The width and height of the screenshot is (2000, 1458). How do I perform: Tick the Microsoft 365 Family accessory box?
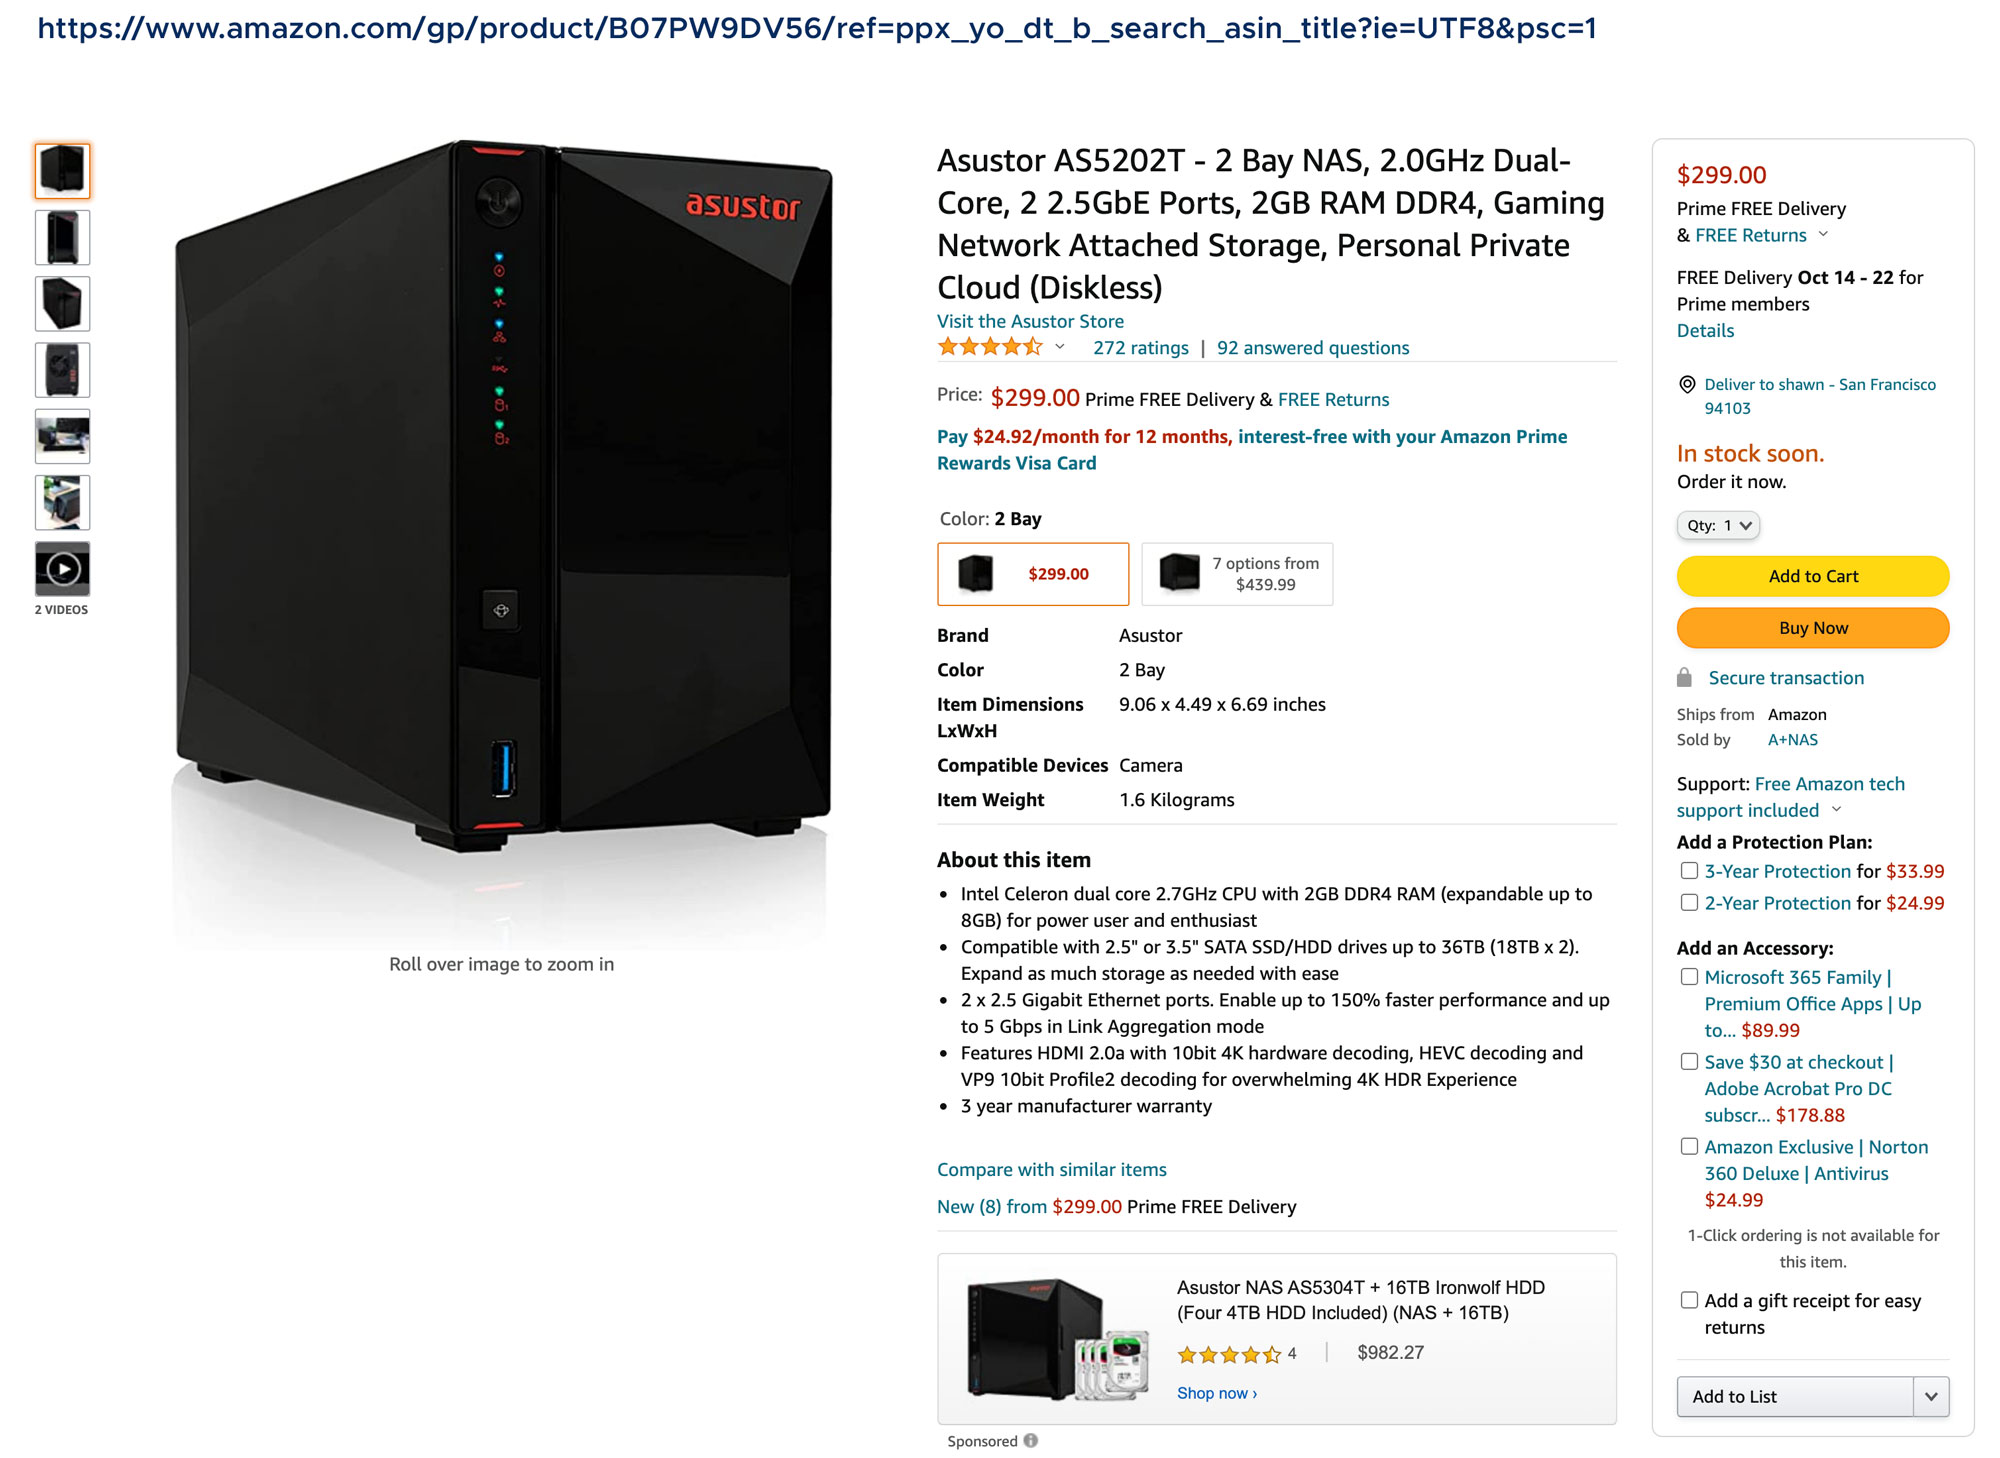pos(1689,977)
